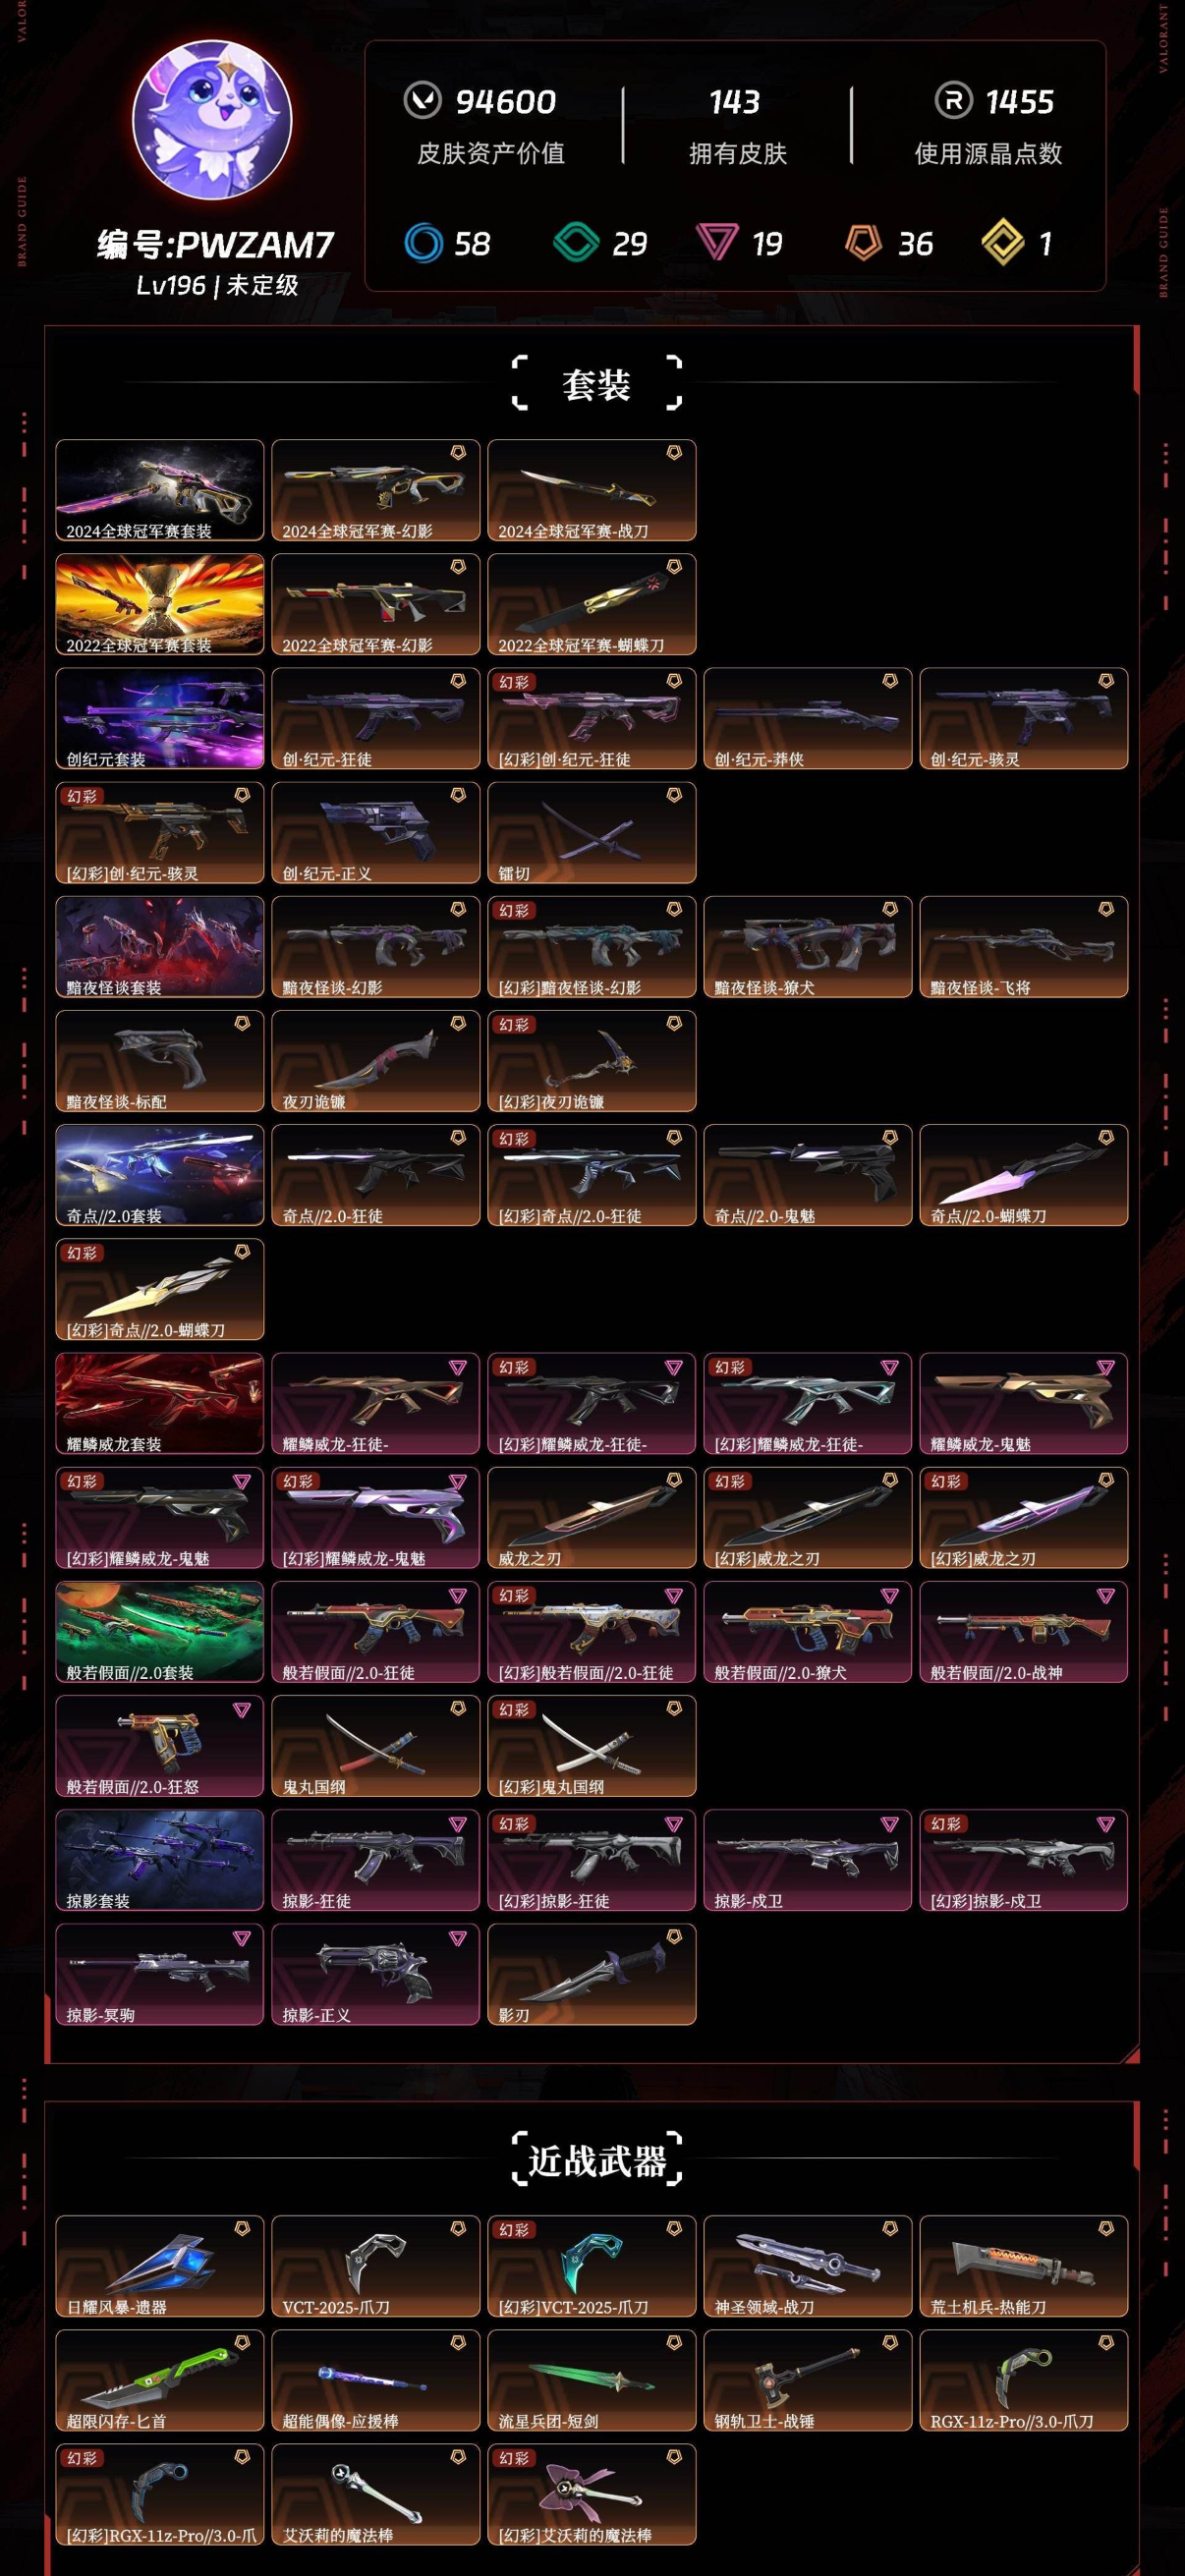Select the 奇点//2.0-蝴蝶刀 skin card
Screen dimensions: 1185x2576
(x=1024, y=1175)
